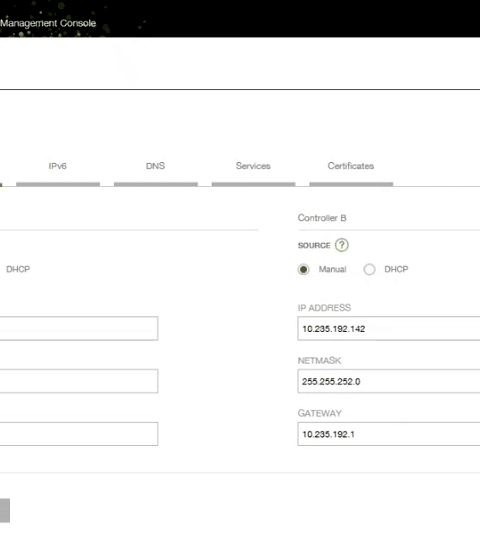Screen dimensions: 480x542
Task: Click the GATEWAY label above its field
Action: pos(320,413)
